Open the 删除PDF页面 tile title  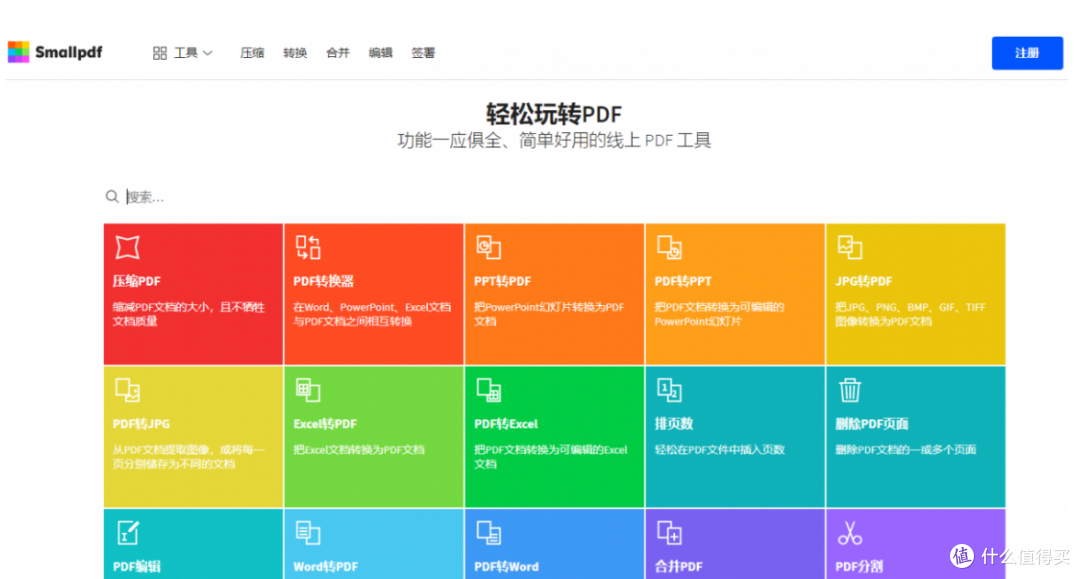pyautogui.click(x=871, y=424)
